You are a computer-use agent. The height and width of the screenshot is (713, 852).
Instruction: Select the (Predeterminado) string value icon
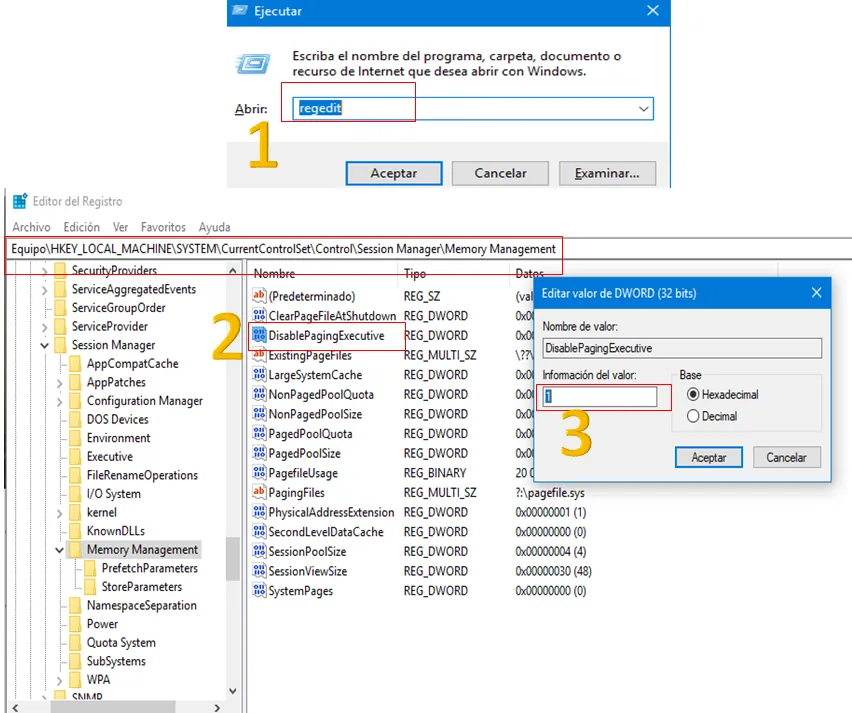[259, 296]
